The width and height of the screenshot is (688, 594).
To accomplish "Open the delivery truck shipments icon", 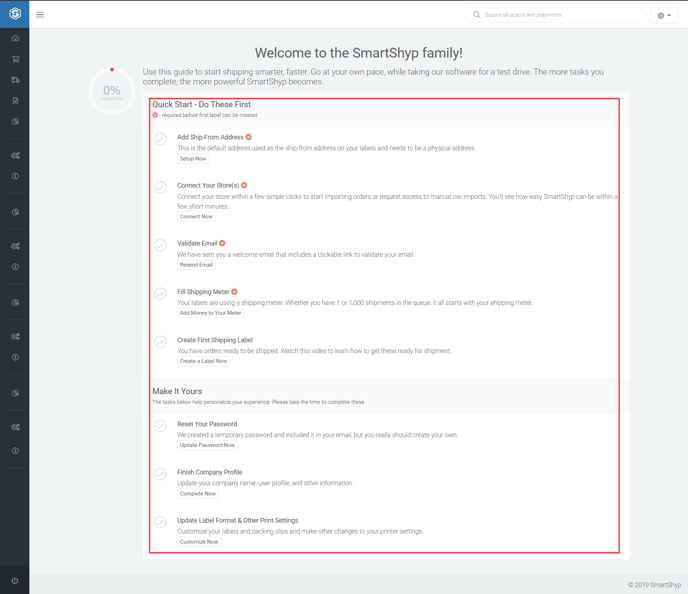I will coord(15,80).
